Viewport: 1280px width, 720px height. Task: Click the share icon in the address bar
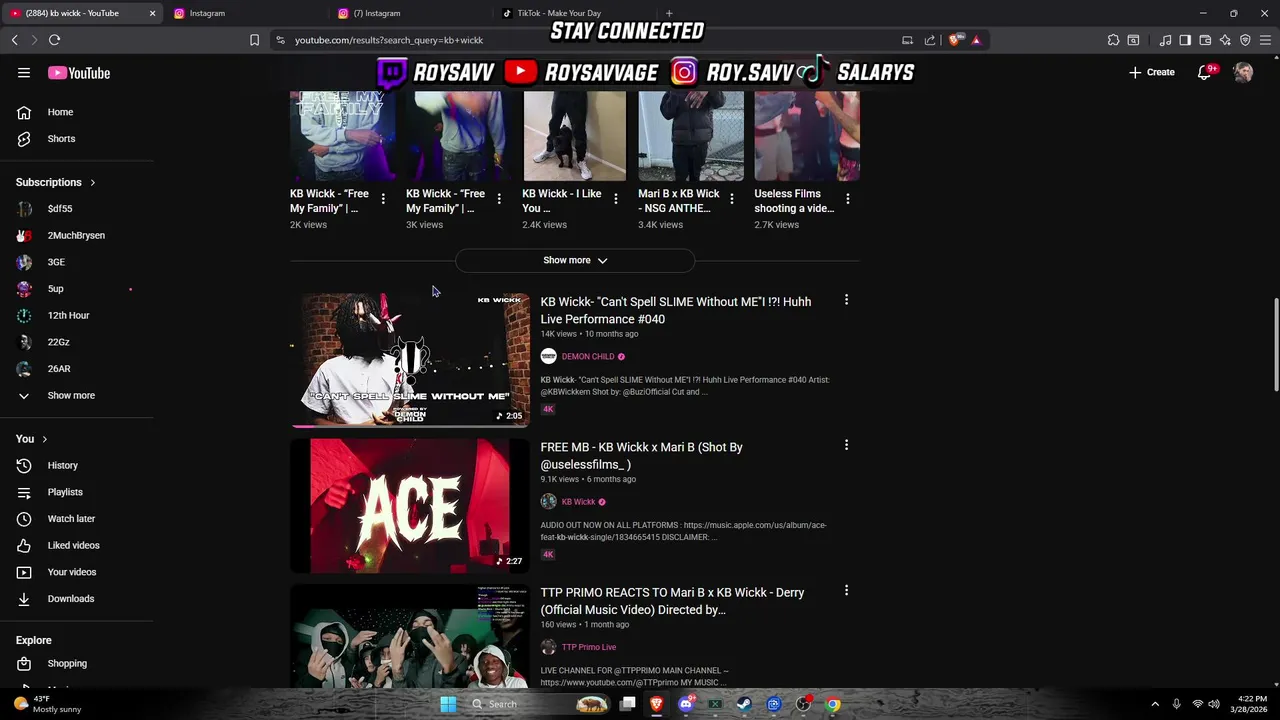930,40
